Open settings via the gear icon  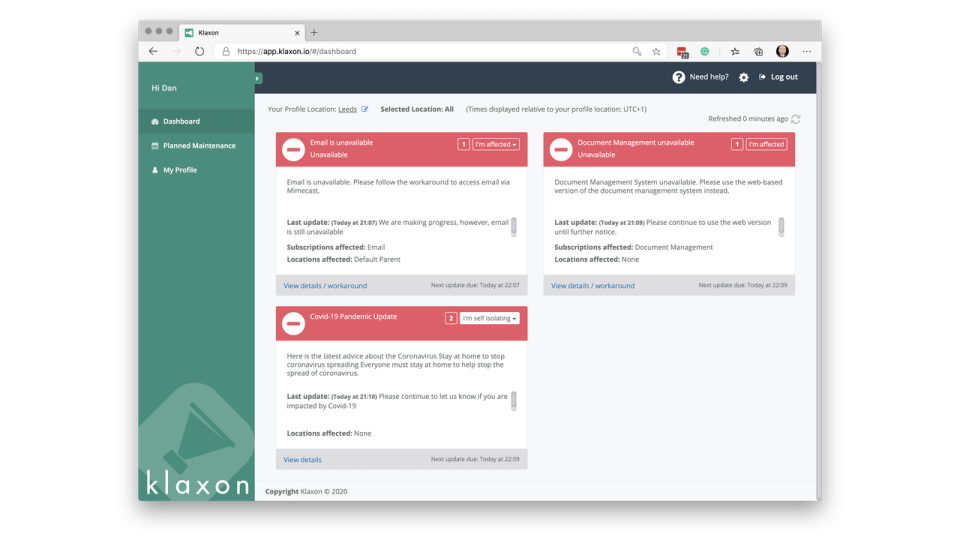[743, 77]
